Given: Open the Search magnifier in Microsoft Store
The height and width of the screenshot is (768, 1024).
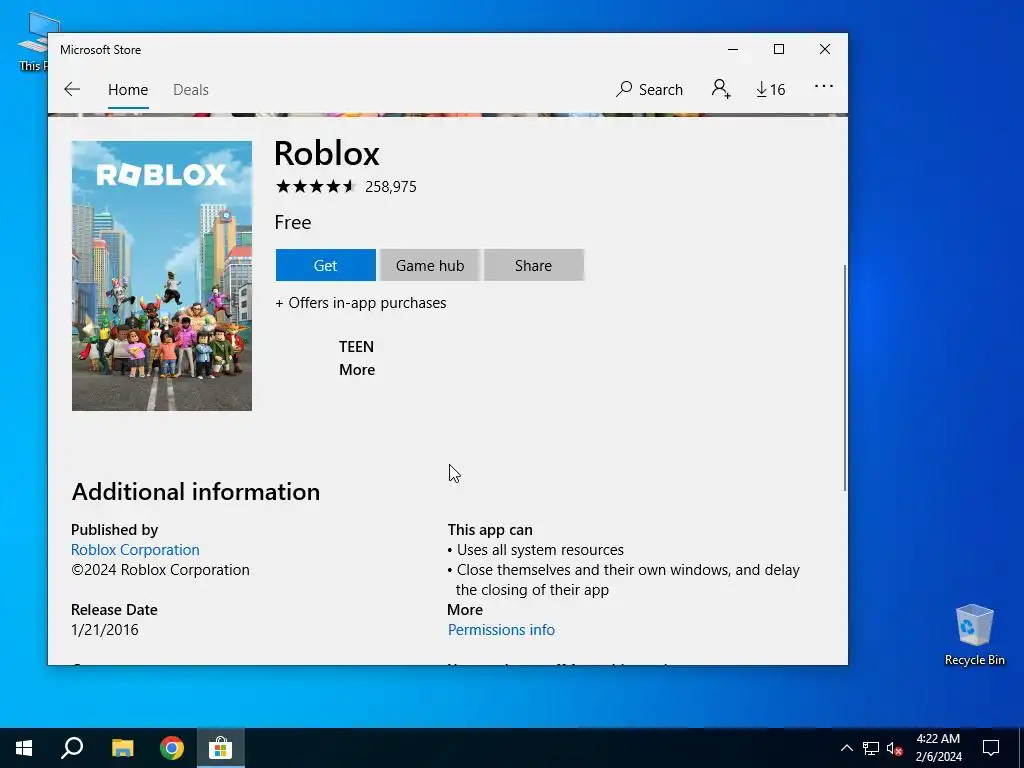Looking at the screenshot, I should pos(649,89).
